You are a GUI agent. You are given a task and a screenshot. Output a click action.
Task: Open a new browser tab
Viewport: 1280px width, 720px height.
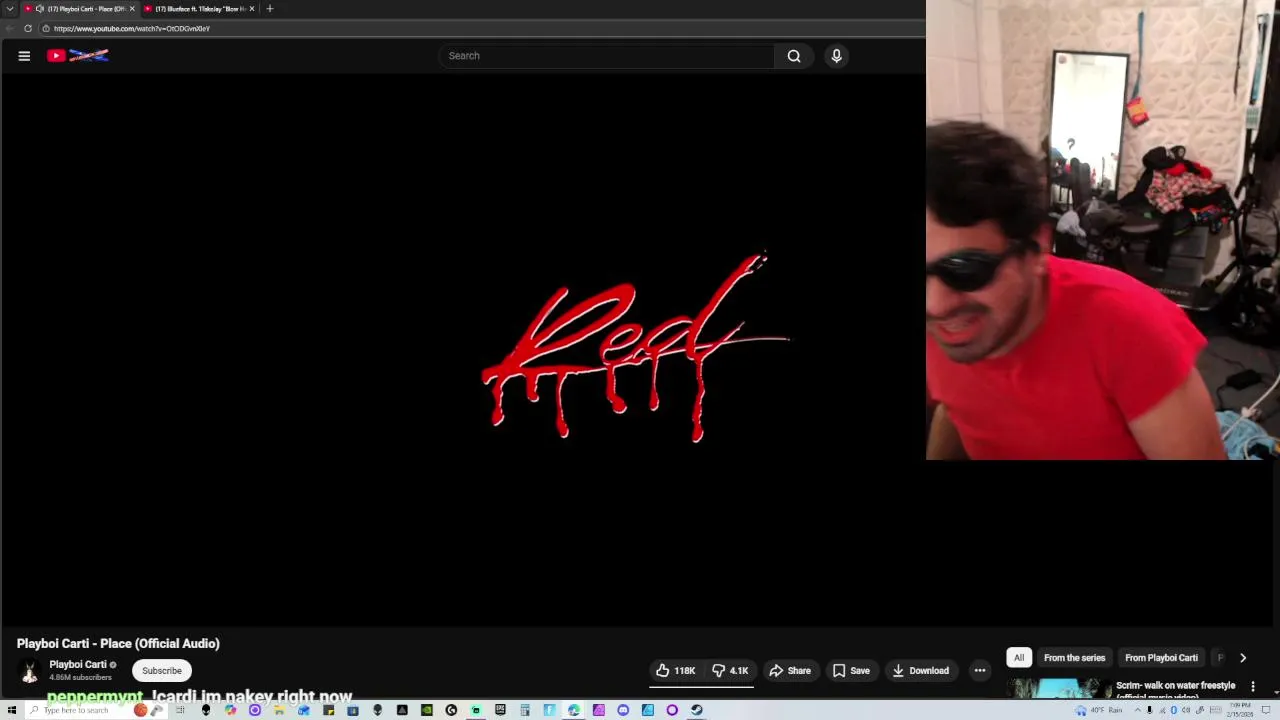click(x=269, y=9)
